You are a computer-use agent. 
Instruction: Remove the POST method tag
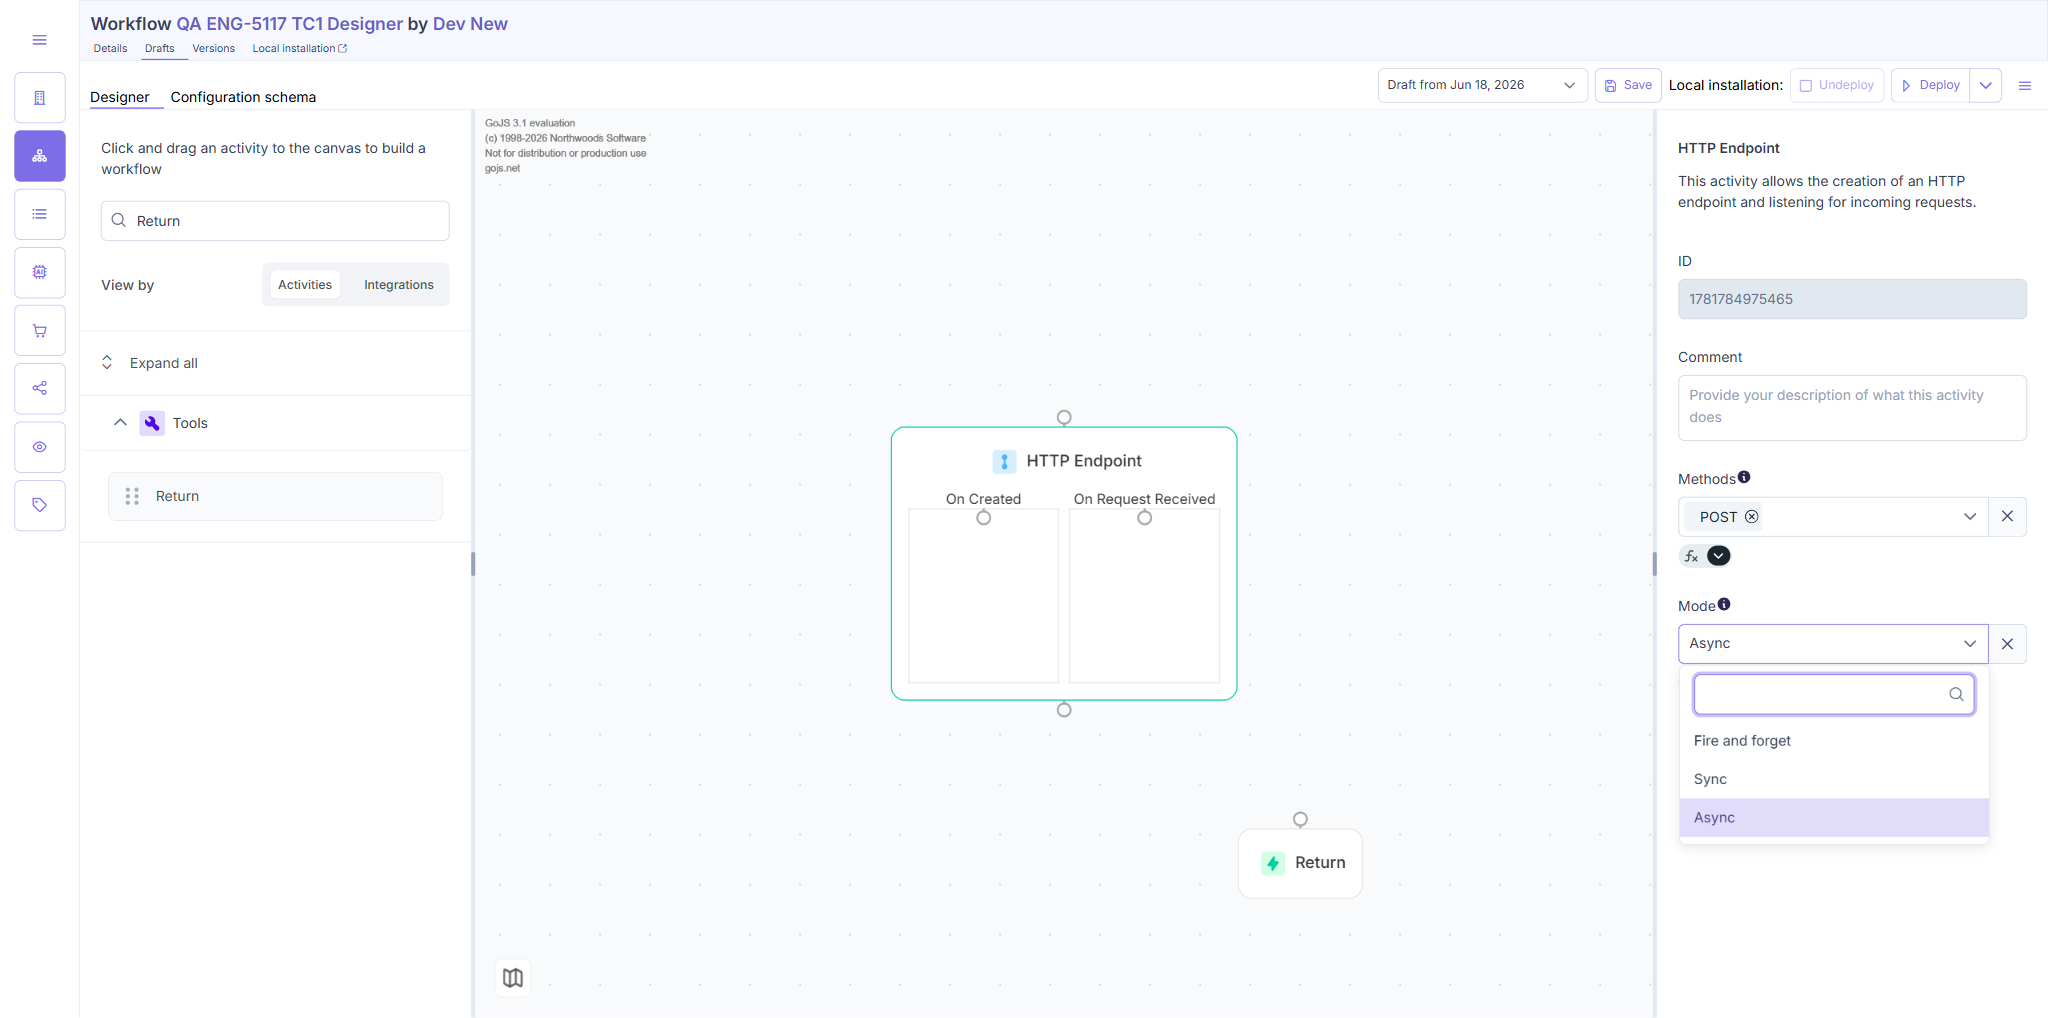click(x=1752, y=517)
